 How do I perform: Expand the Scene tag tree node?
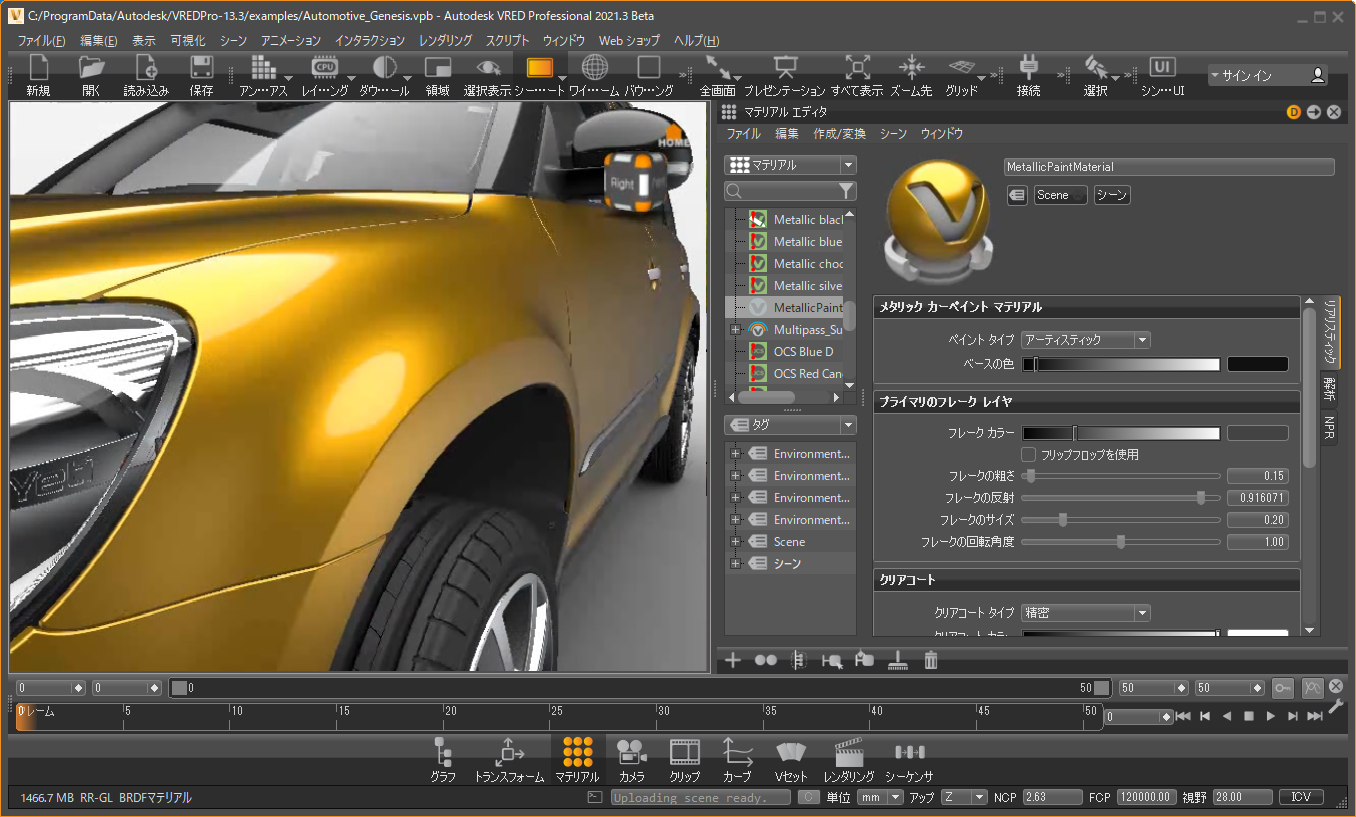point(735,542)
